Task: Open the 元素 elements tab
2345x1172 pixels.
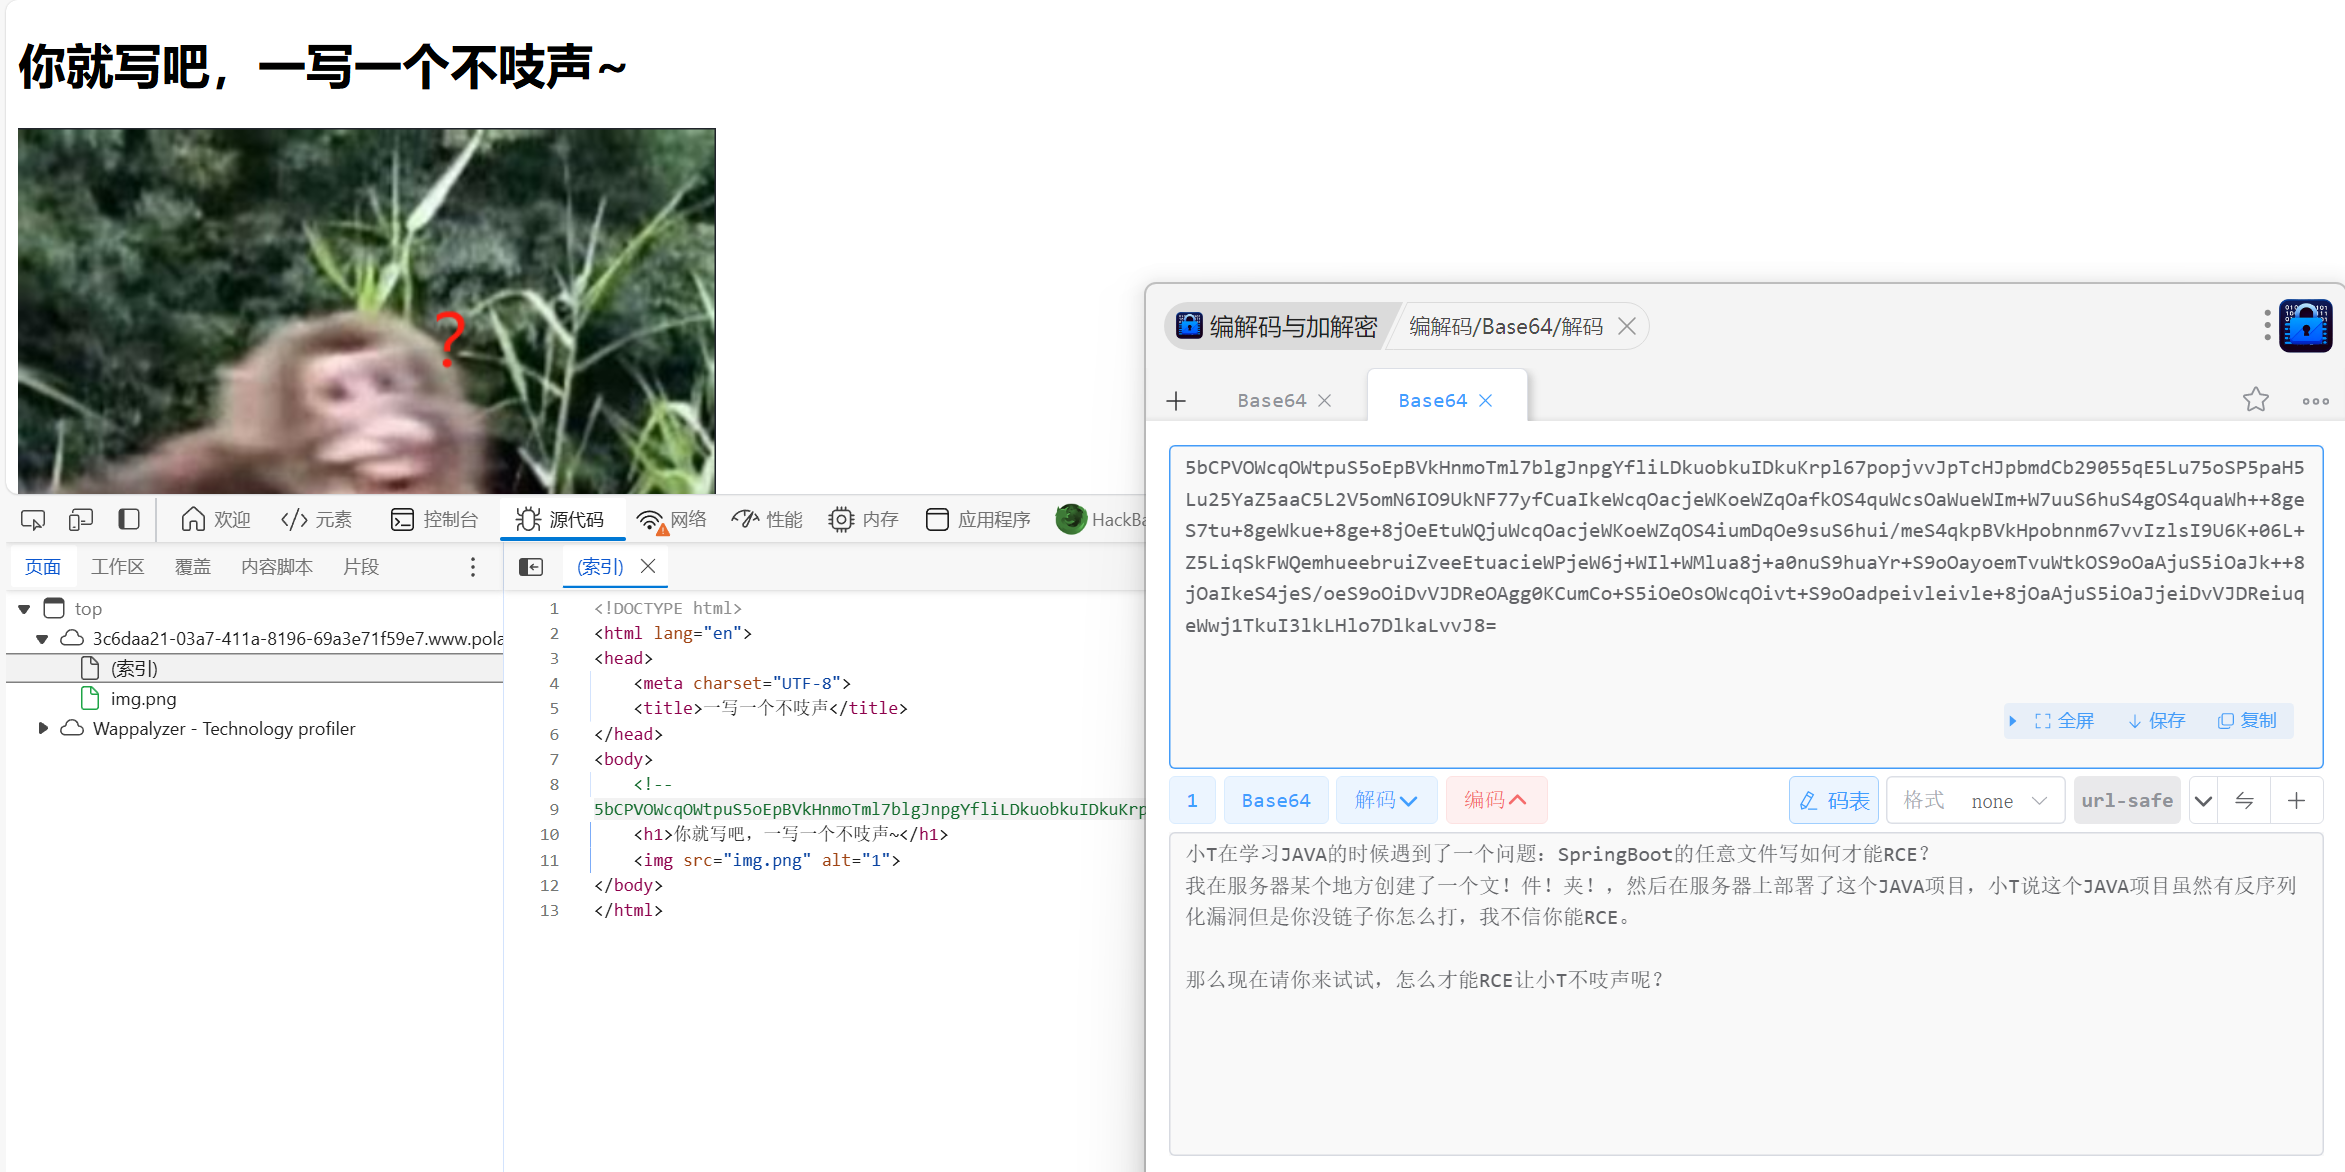Action: coord(316,520)
